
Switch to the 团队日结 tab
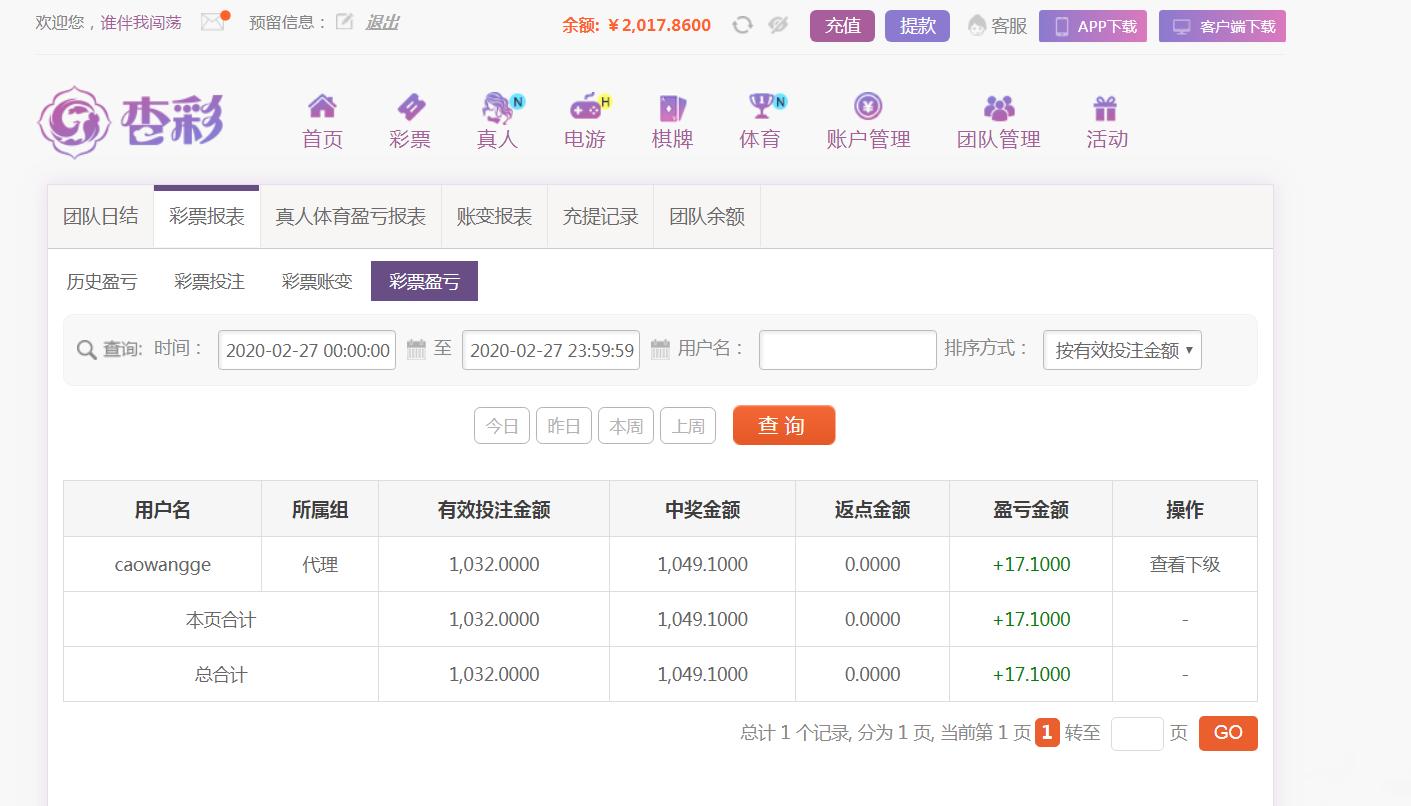coord(101,216)
